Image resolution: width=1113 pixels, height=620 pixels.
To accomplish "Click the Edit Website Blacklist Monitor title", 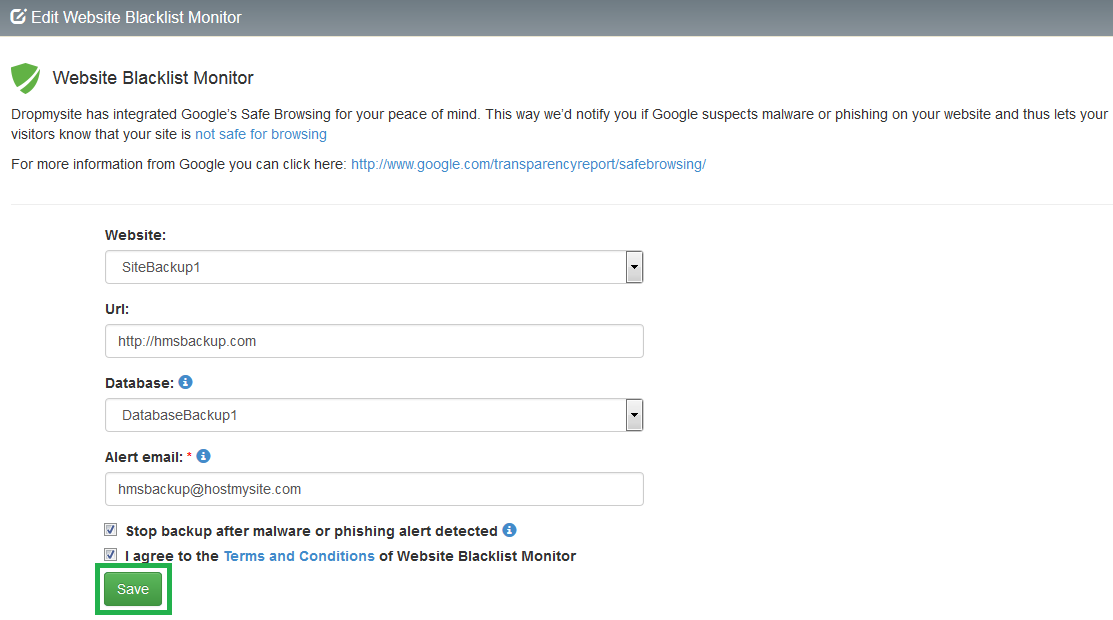I will pyautogui.click(x=136, y=17).
